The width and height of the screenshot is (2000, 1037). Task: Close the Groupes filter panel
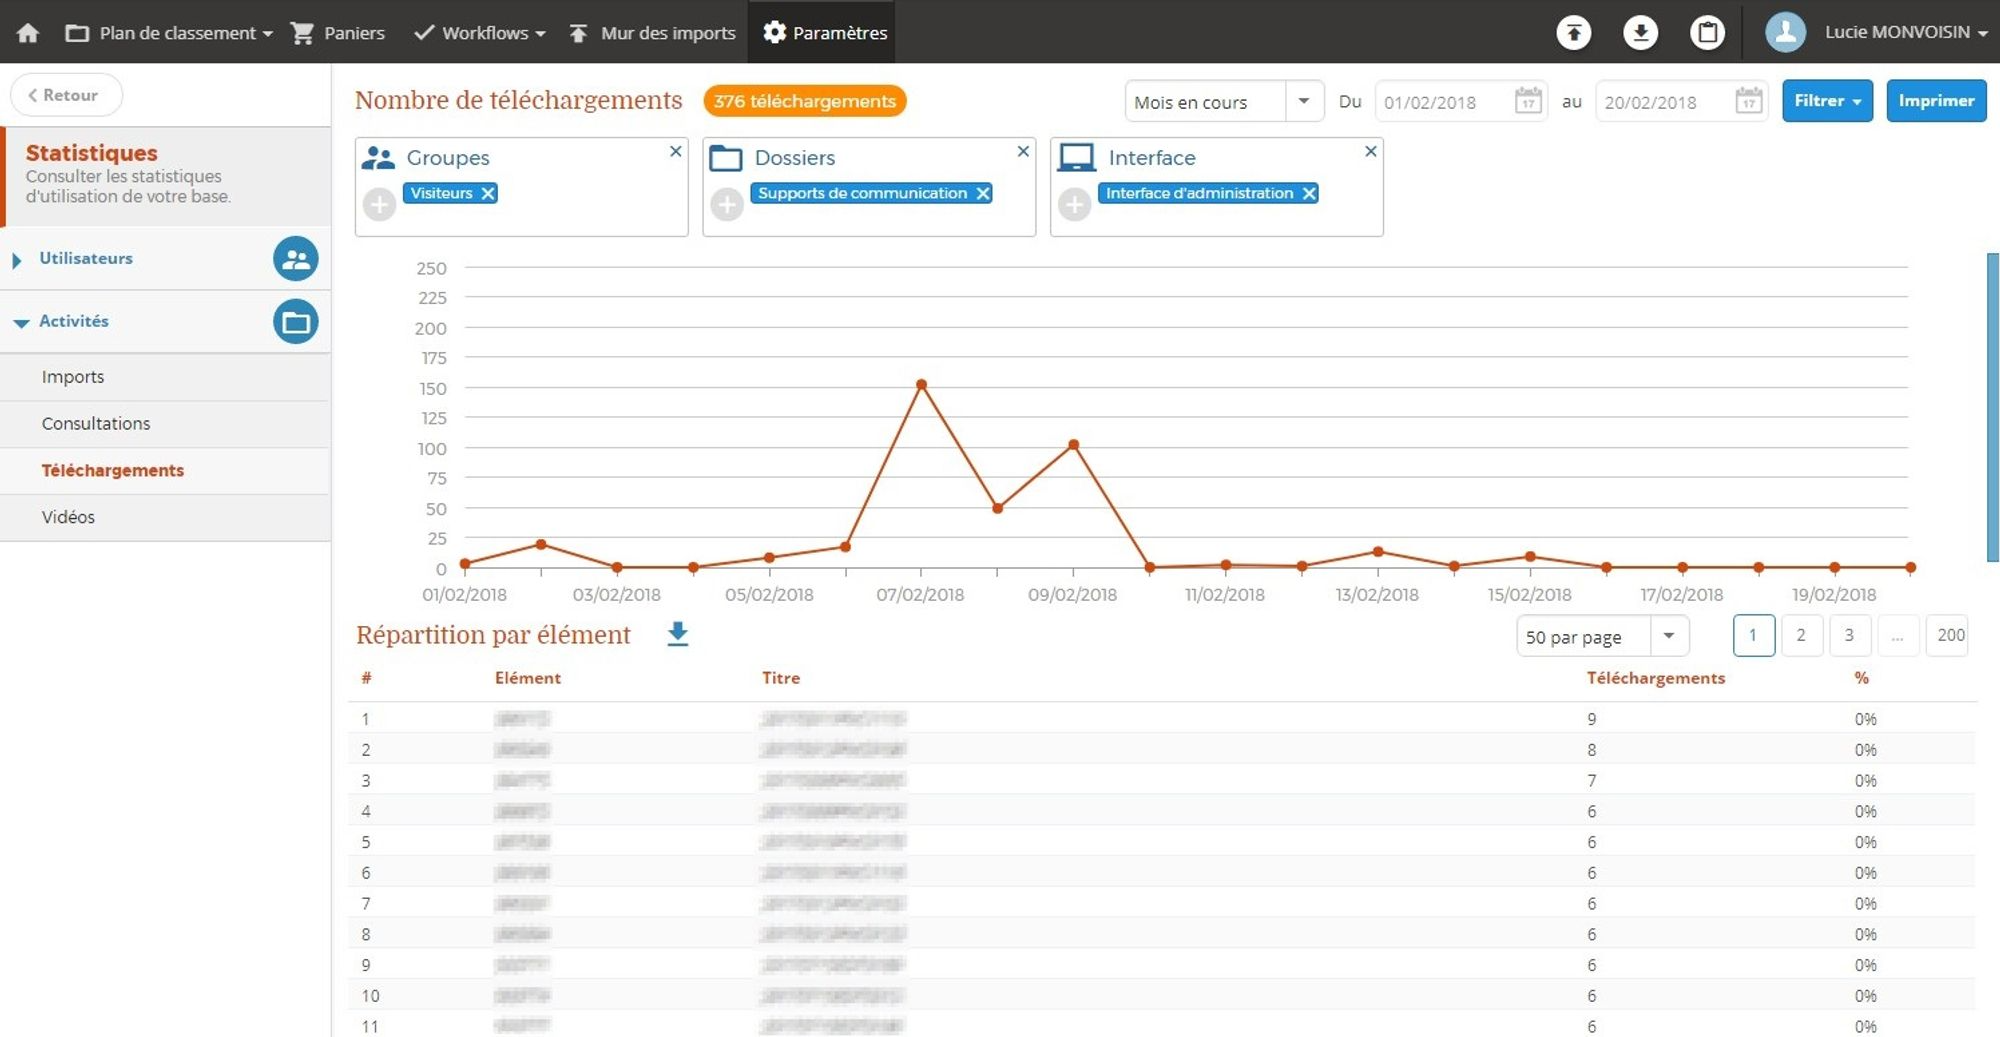click(676, 151)
